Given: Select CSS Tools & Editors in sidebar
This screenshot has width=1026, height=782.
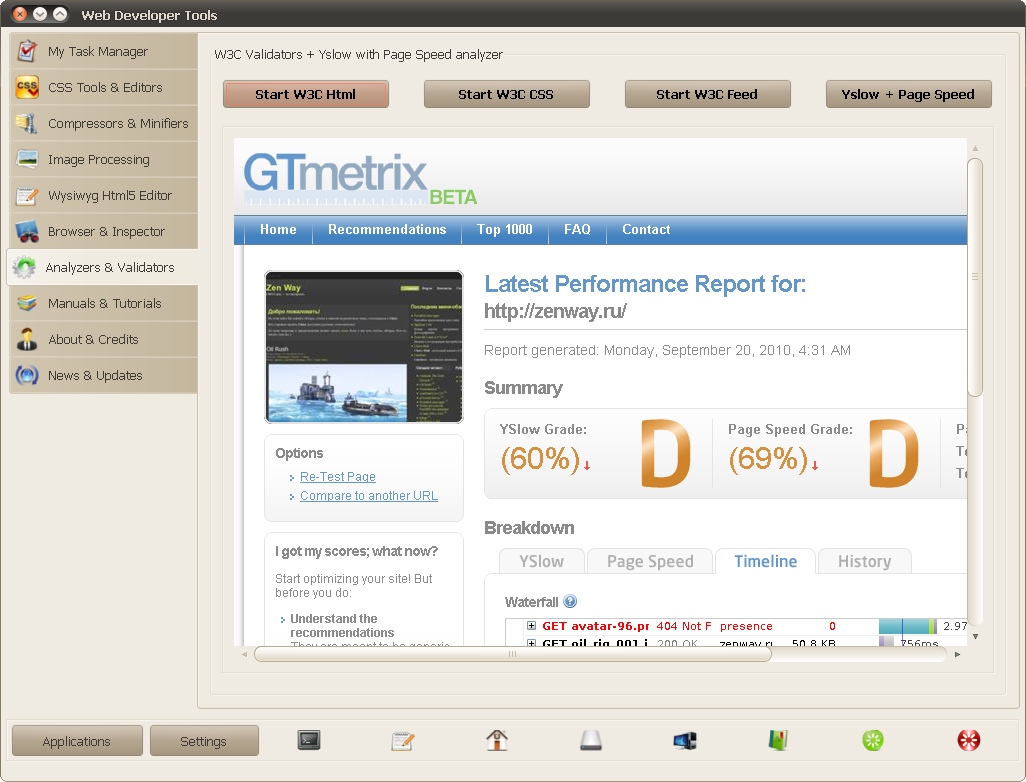Looking at the screenshot, I should tap(103, 87).
